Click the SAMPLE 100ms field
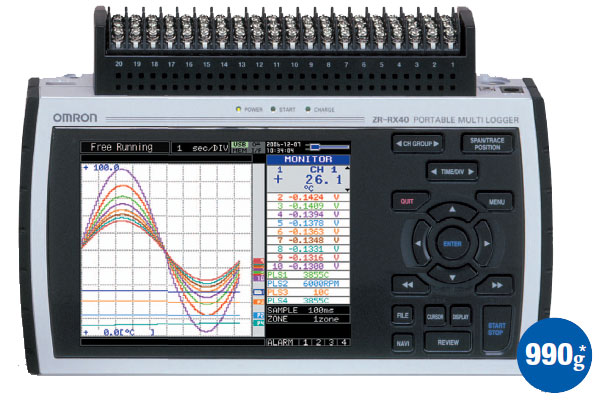 [308, 310]
